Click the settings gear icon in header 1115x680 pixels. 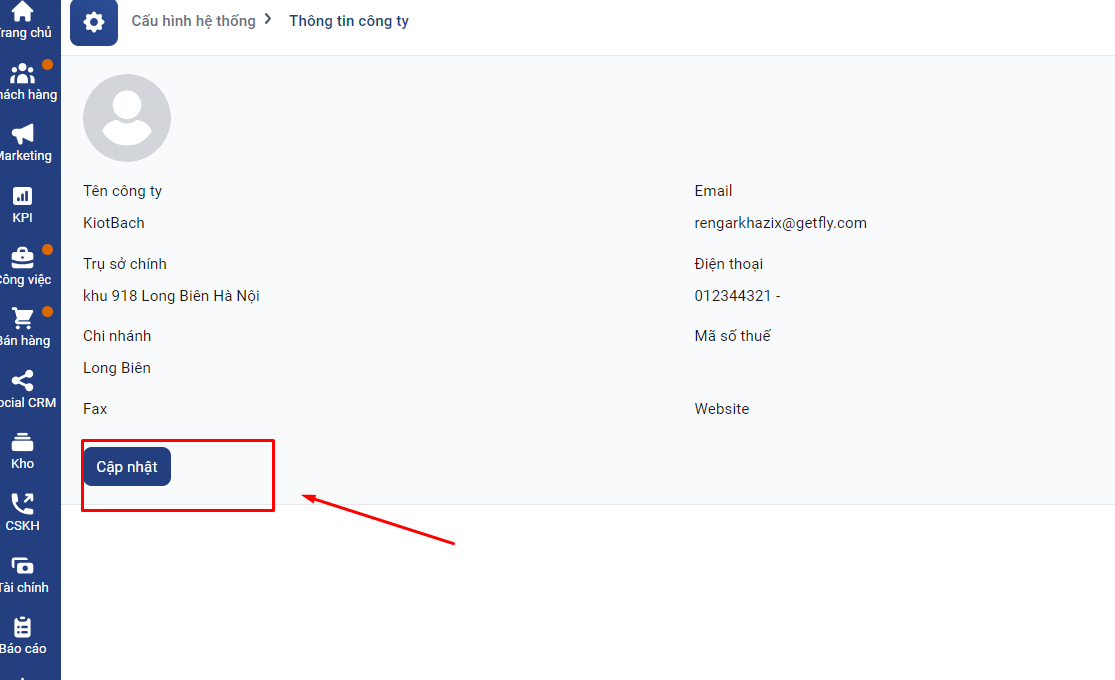[x=94, y=22]
